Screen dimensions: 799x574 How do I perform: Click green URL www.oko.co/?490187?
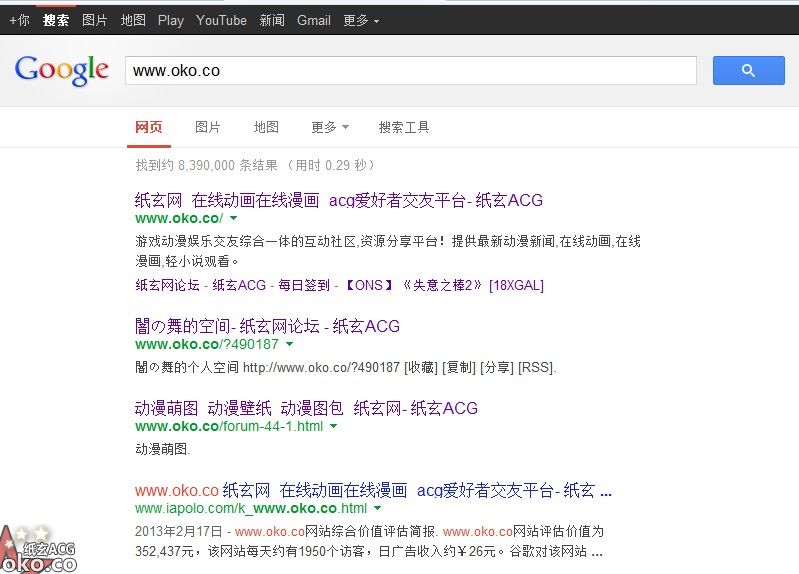tap(207, 344)
